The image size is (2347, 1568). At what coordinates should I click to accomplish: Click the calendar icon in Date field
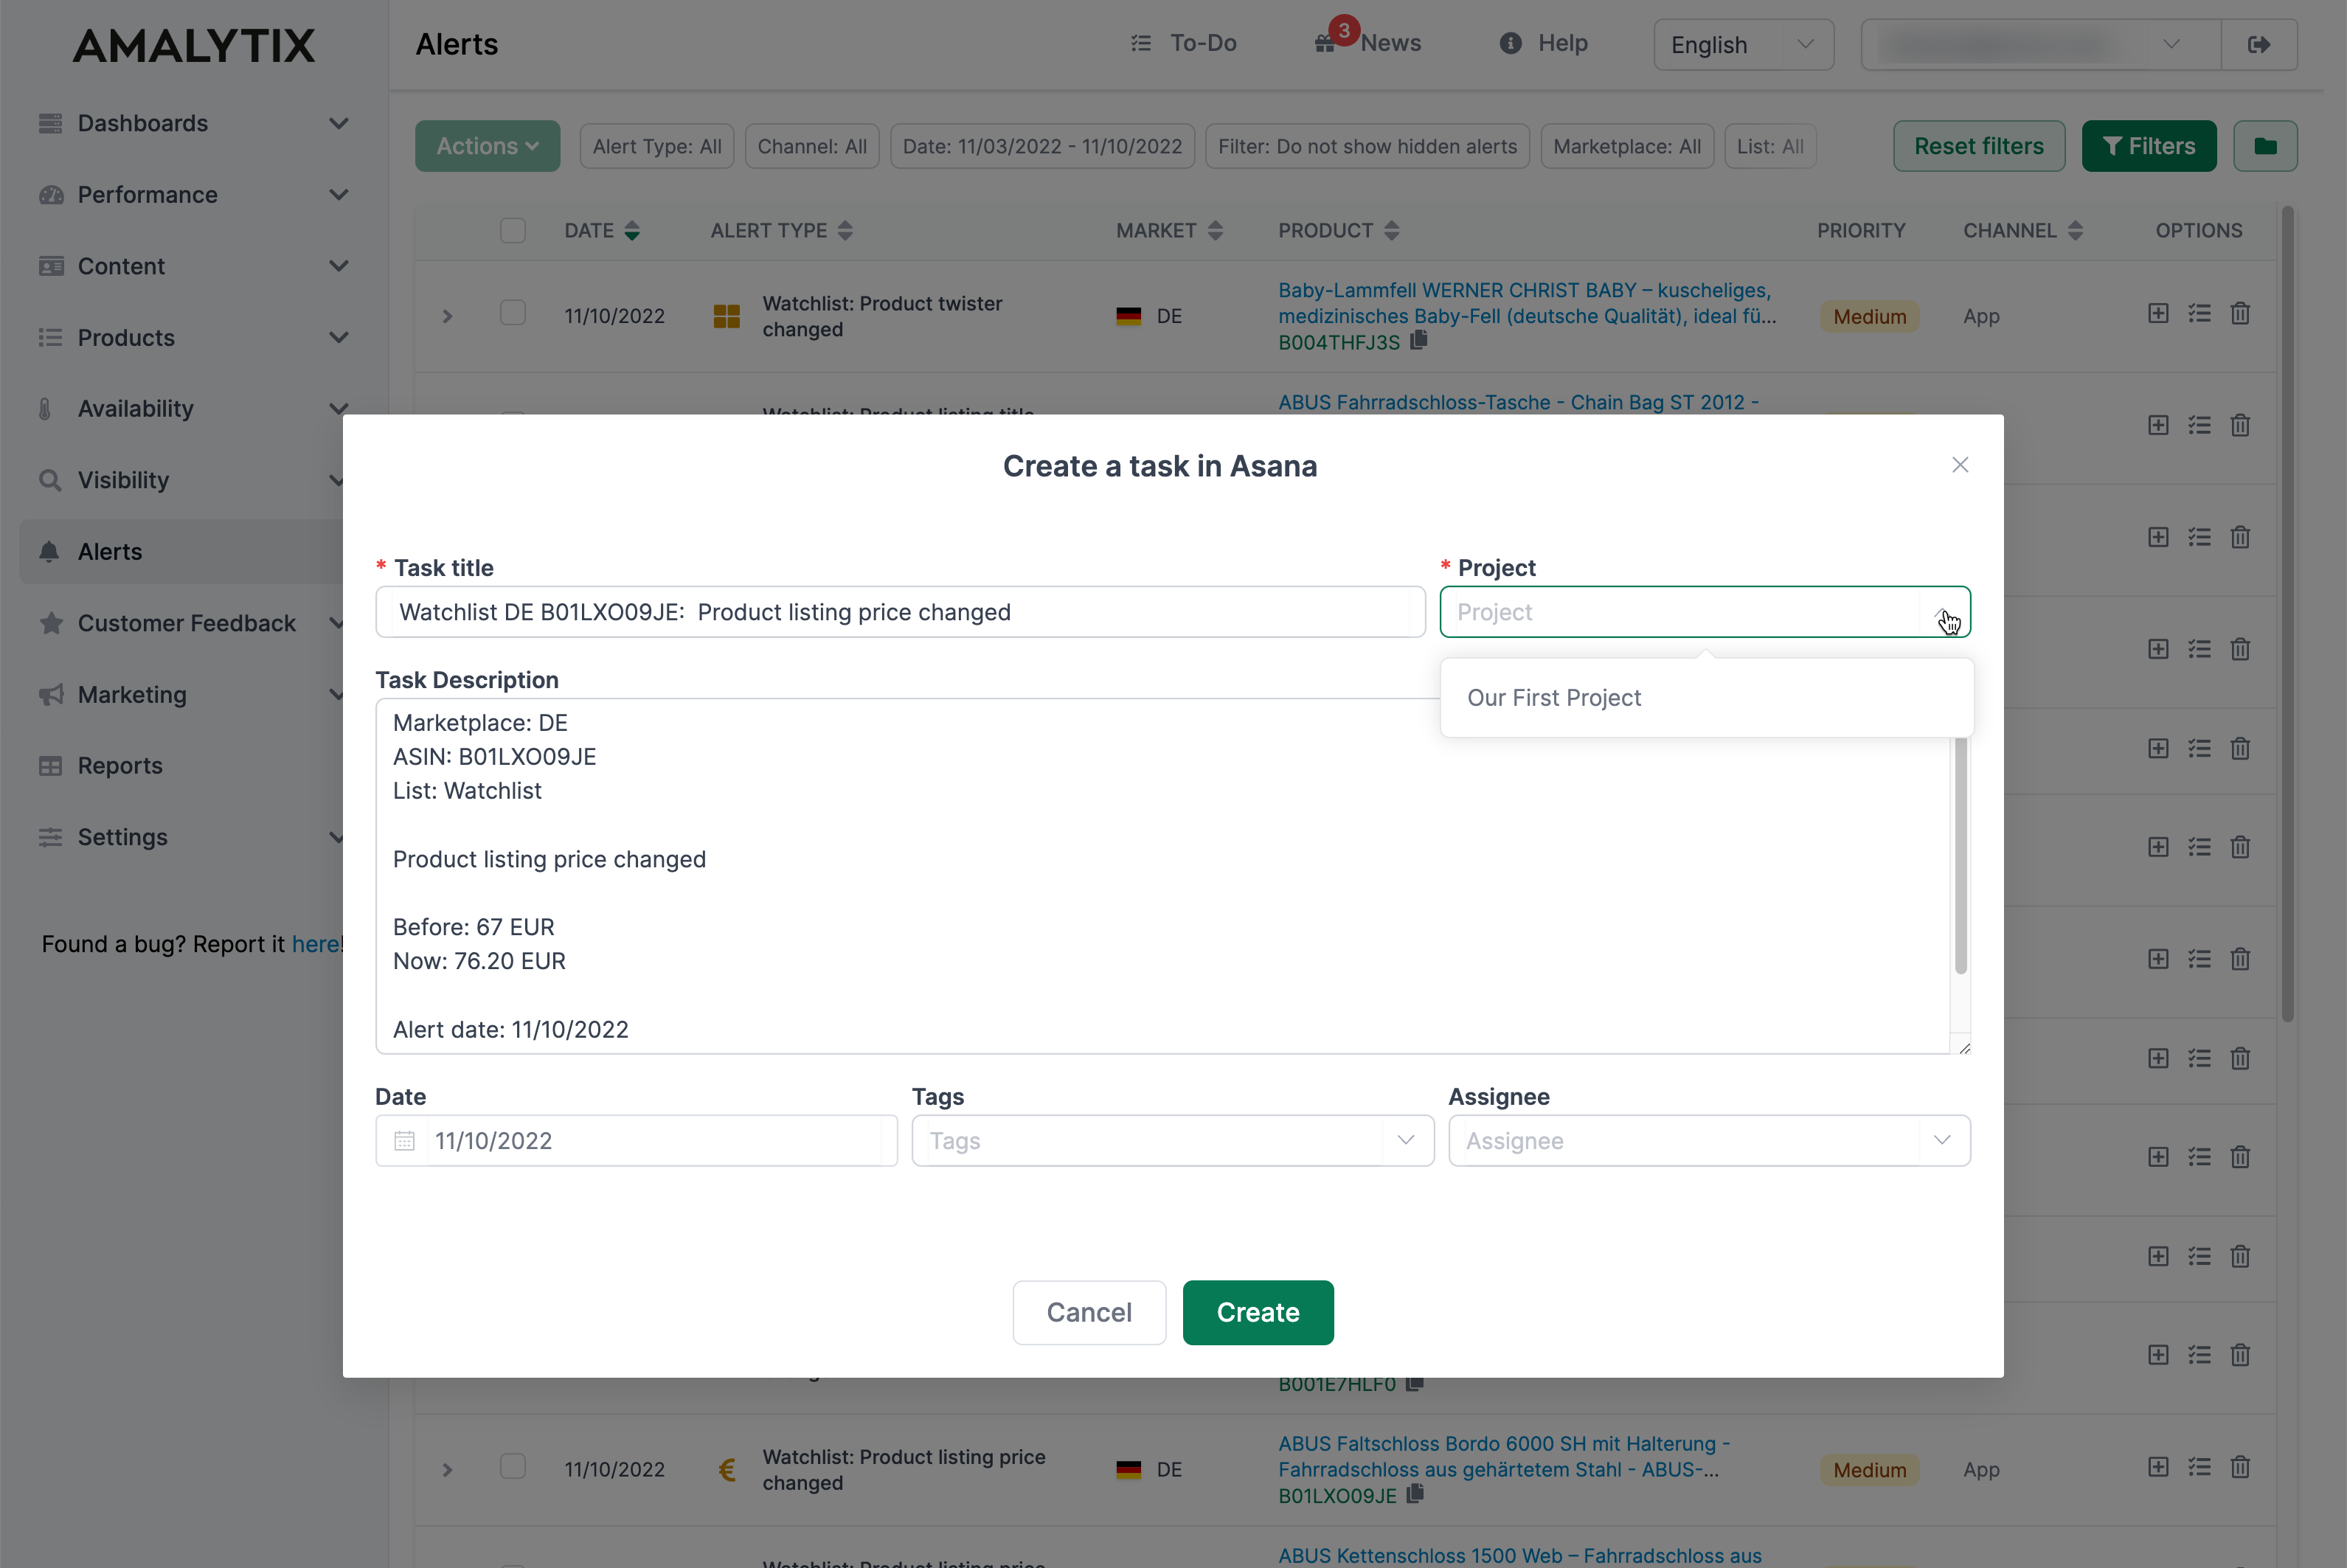[404, 1141]
